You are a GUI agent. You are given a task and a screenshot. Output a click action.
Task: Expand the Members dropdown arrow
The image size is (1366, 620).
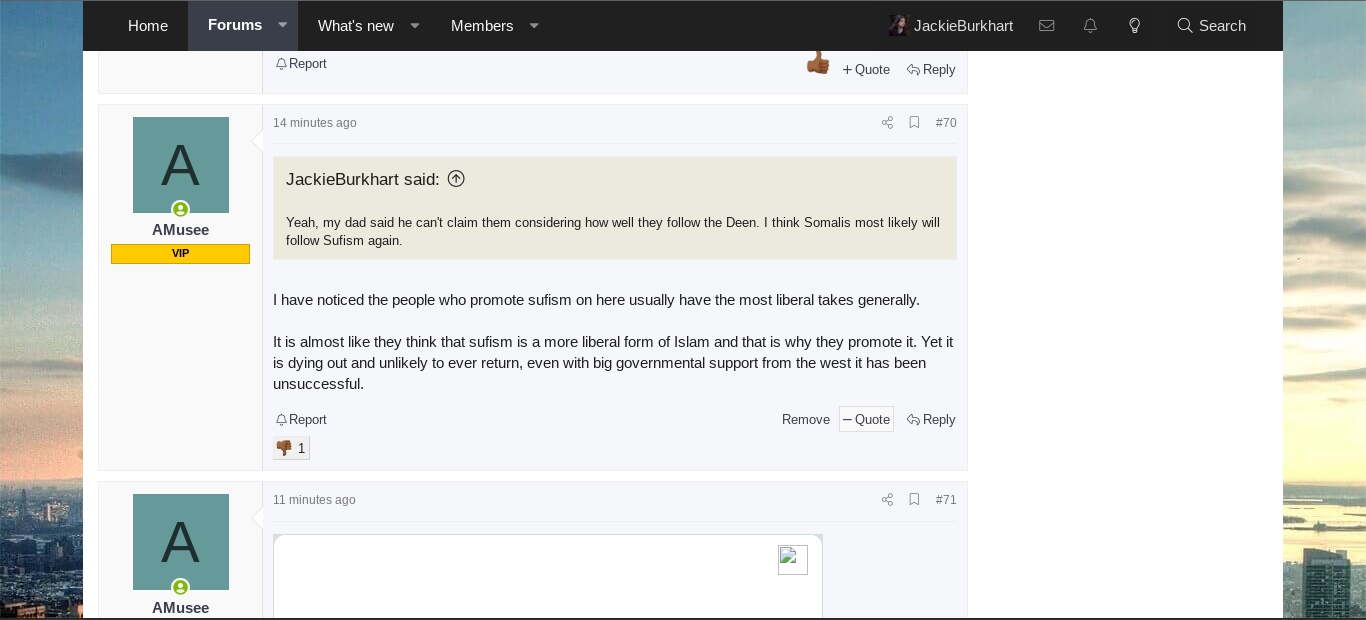pyautogui.click(x=534, y=26)
